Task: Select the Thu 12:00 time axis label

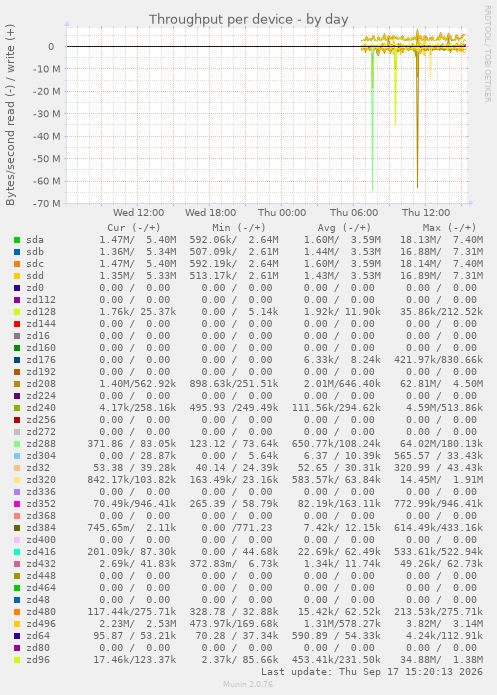Action: coord(426,213)
